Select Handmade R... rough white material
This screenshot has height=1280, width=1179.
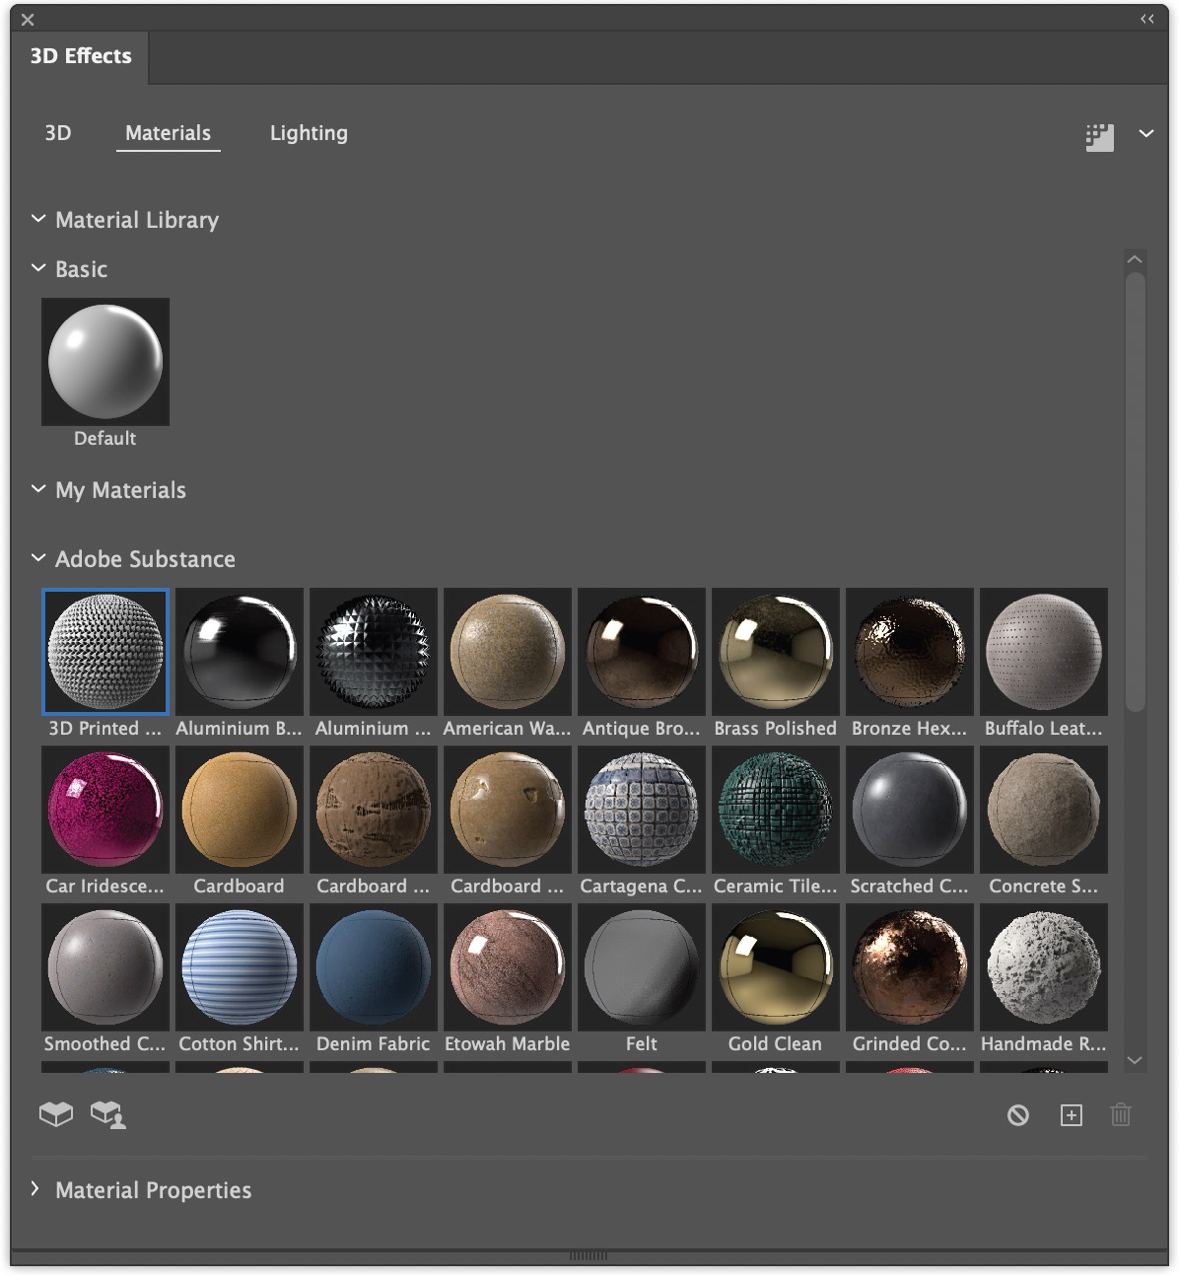[1043, 967]
